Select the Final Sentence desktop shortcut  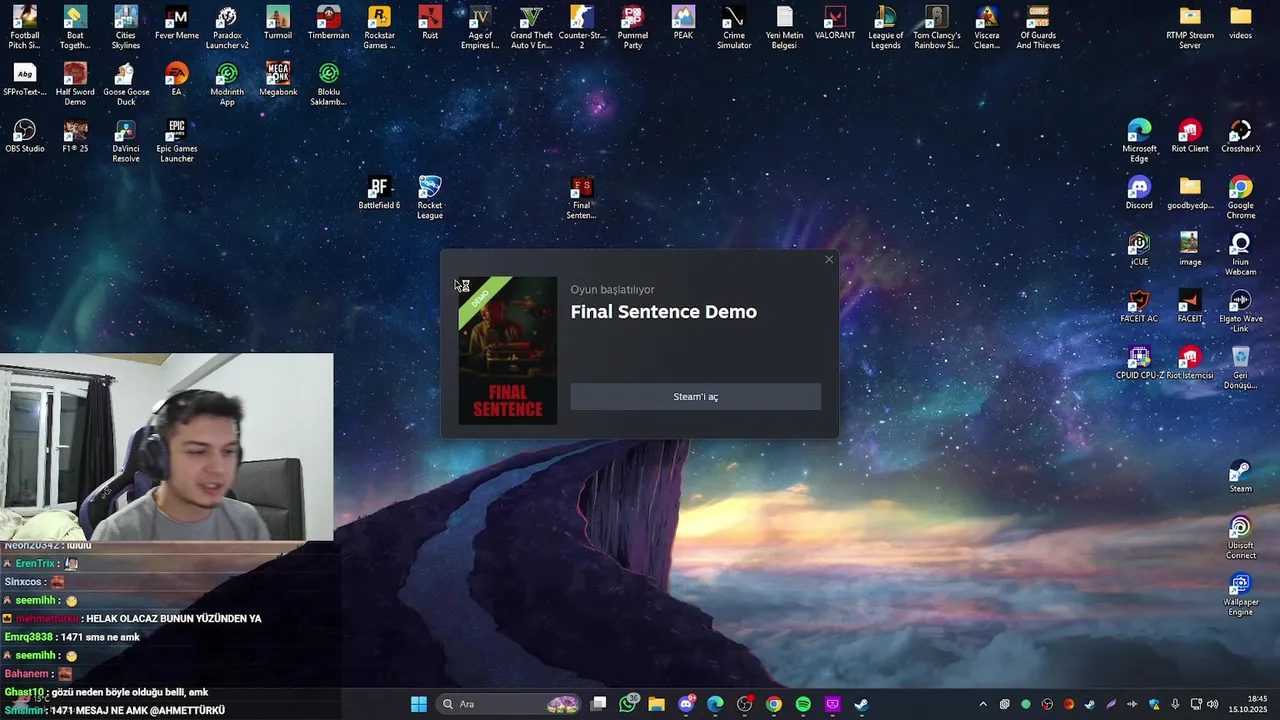tap(582, 198)
